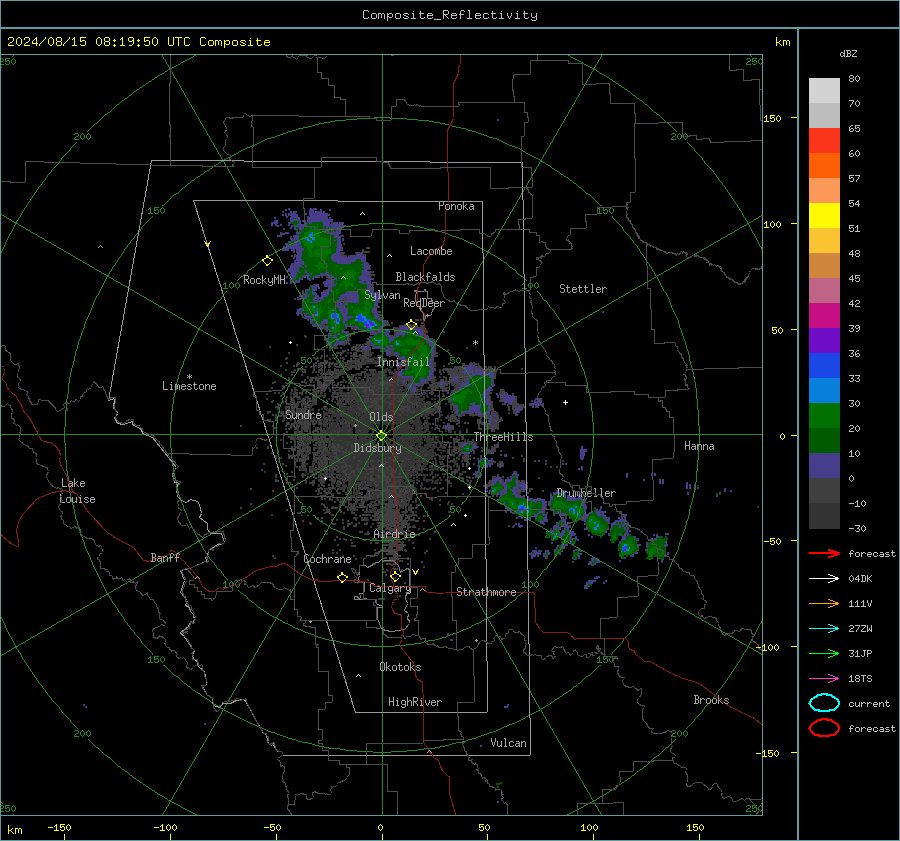Click the Okotoks city label
Viewport: 900px width, 841px height.
(x=400, y=667)
